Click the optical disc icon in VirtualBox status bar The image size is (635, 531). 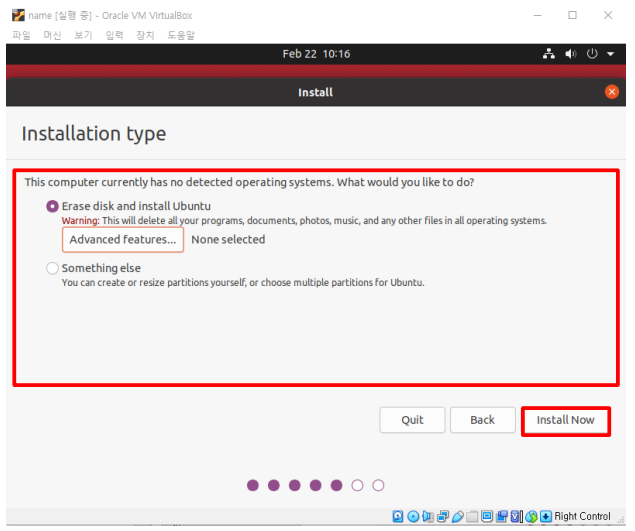[x=413, y=516]
